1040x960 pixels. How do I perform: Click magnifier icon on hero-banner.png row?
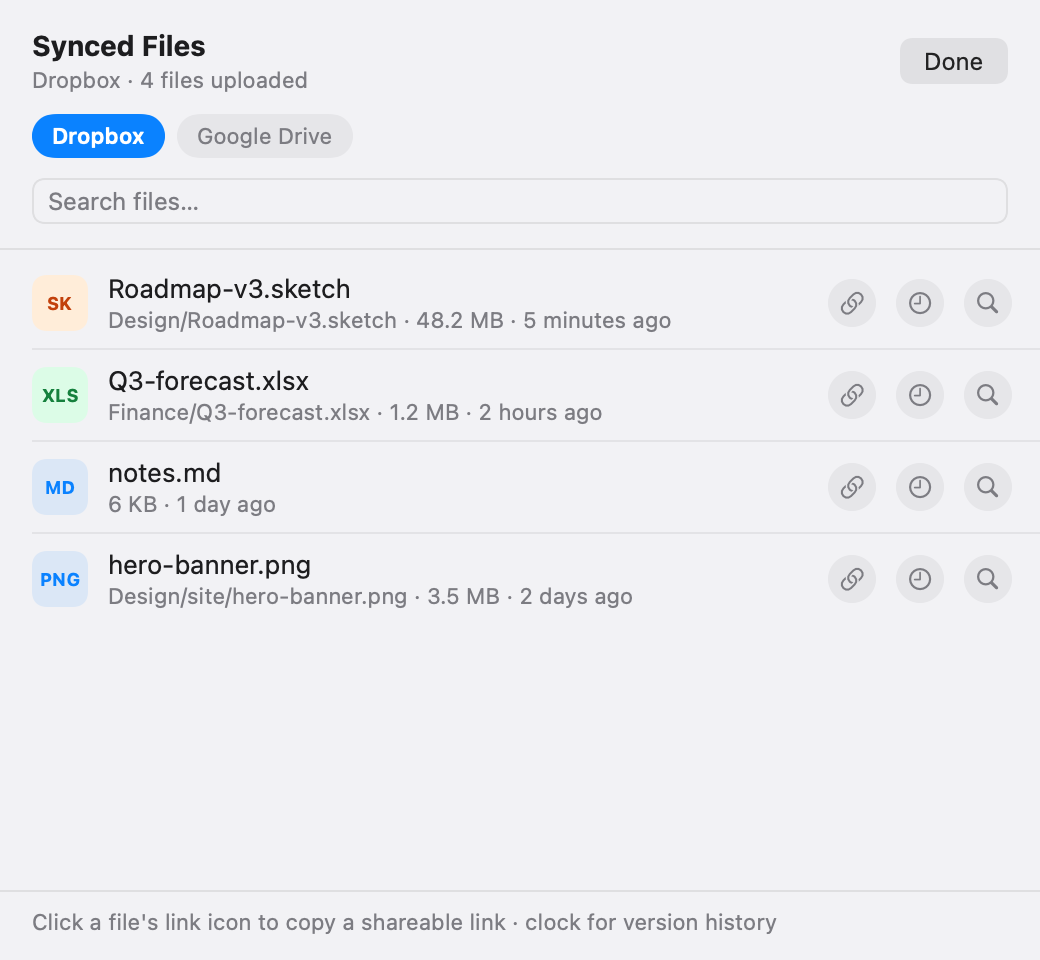[988, 579]
